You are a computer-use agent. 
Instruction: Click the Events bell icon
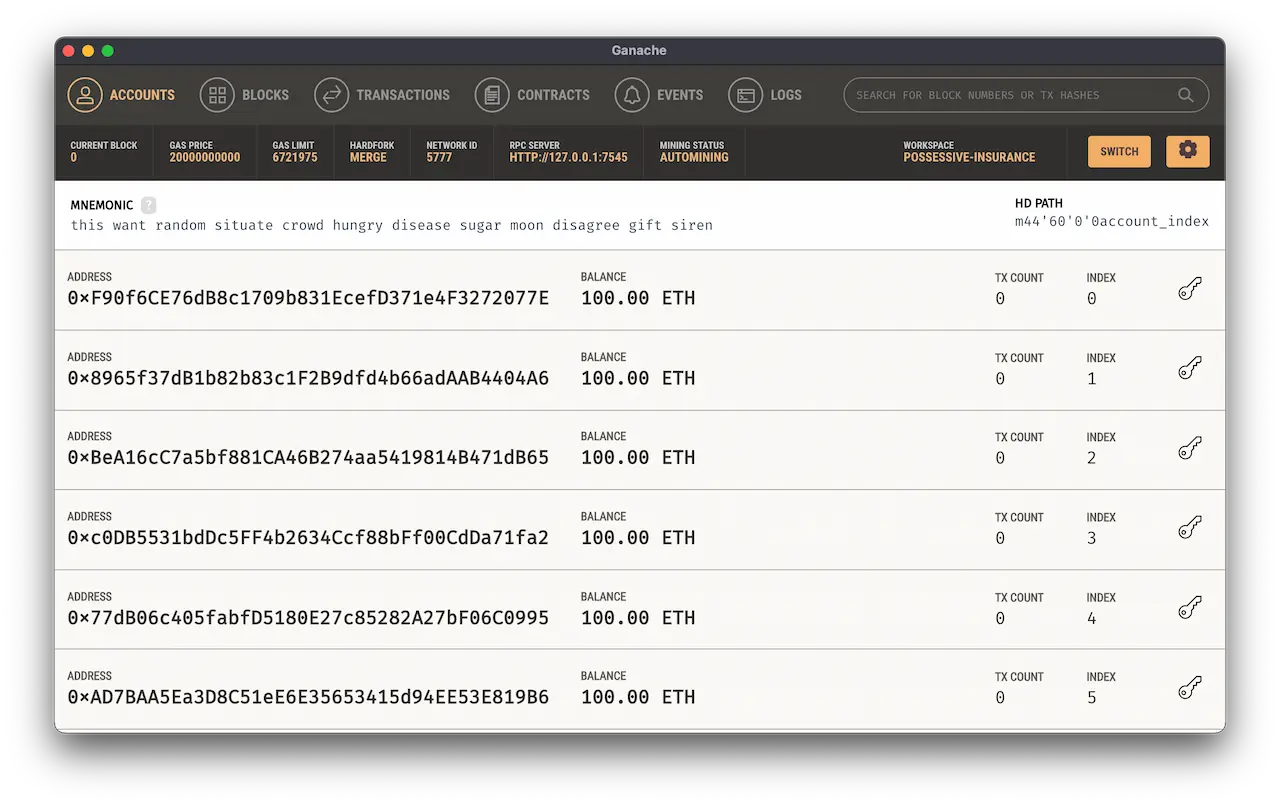coord(632,95)
